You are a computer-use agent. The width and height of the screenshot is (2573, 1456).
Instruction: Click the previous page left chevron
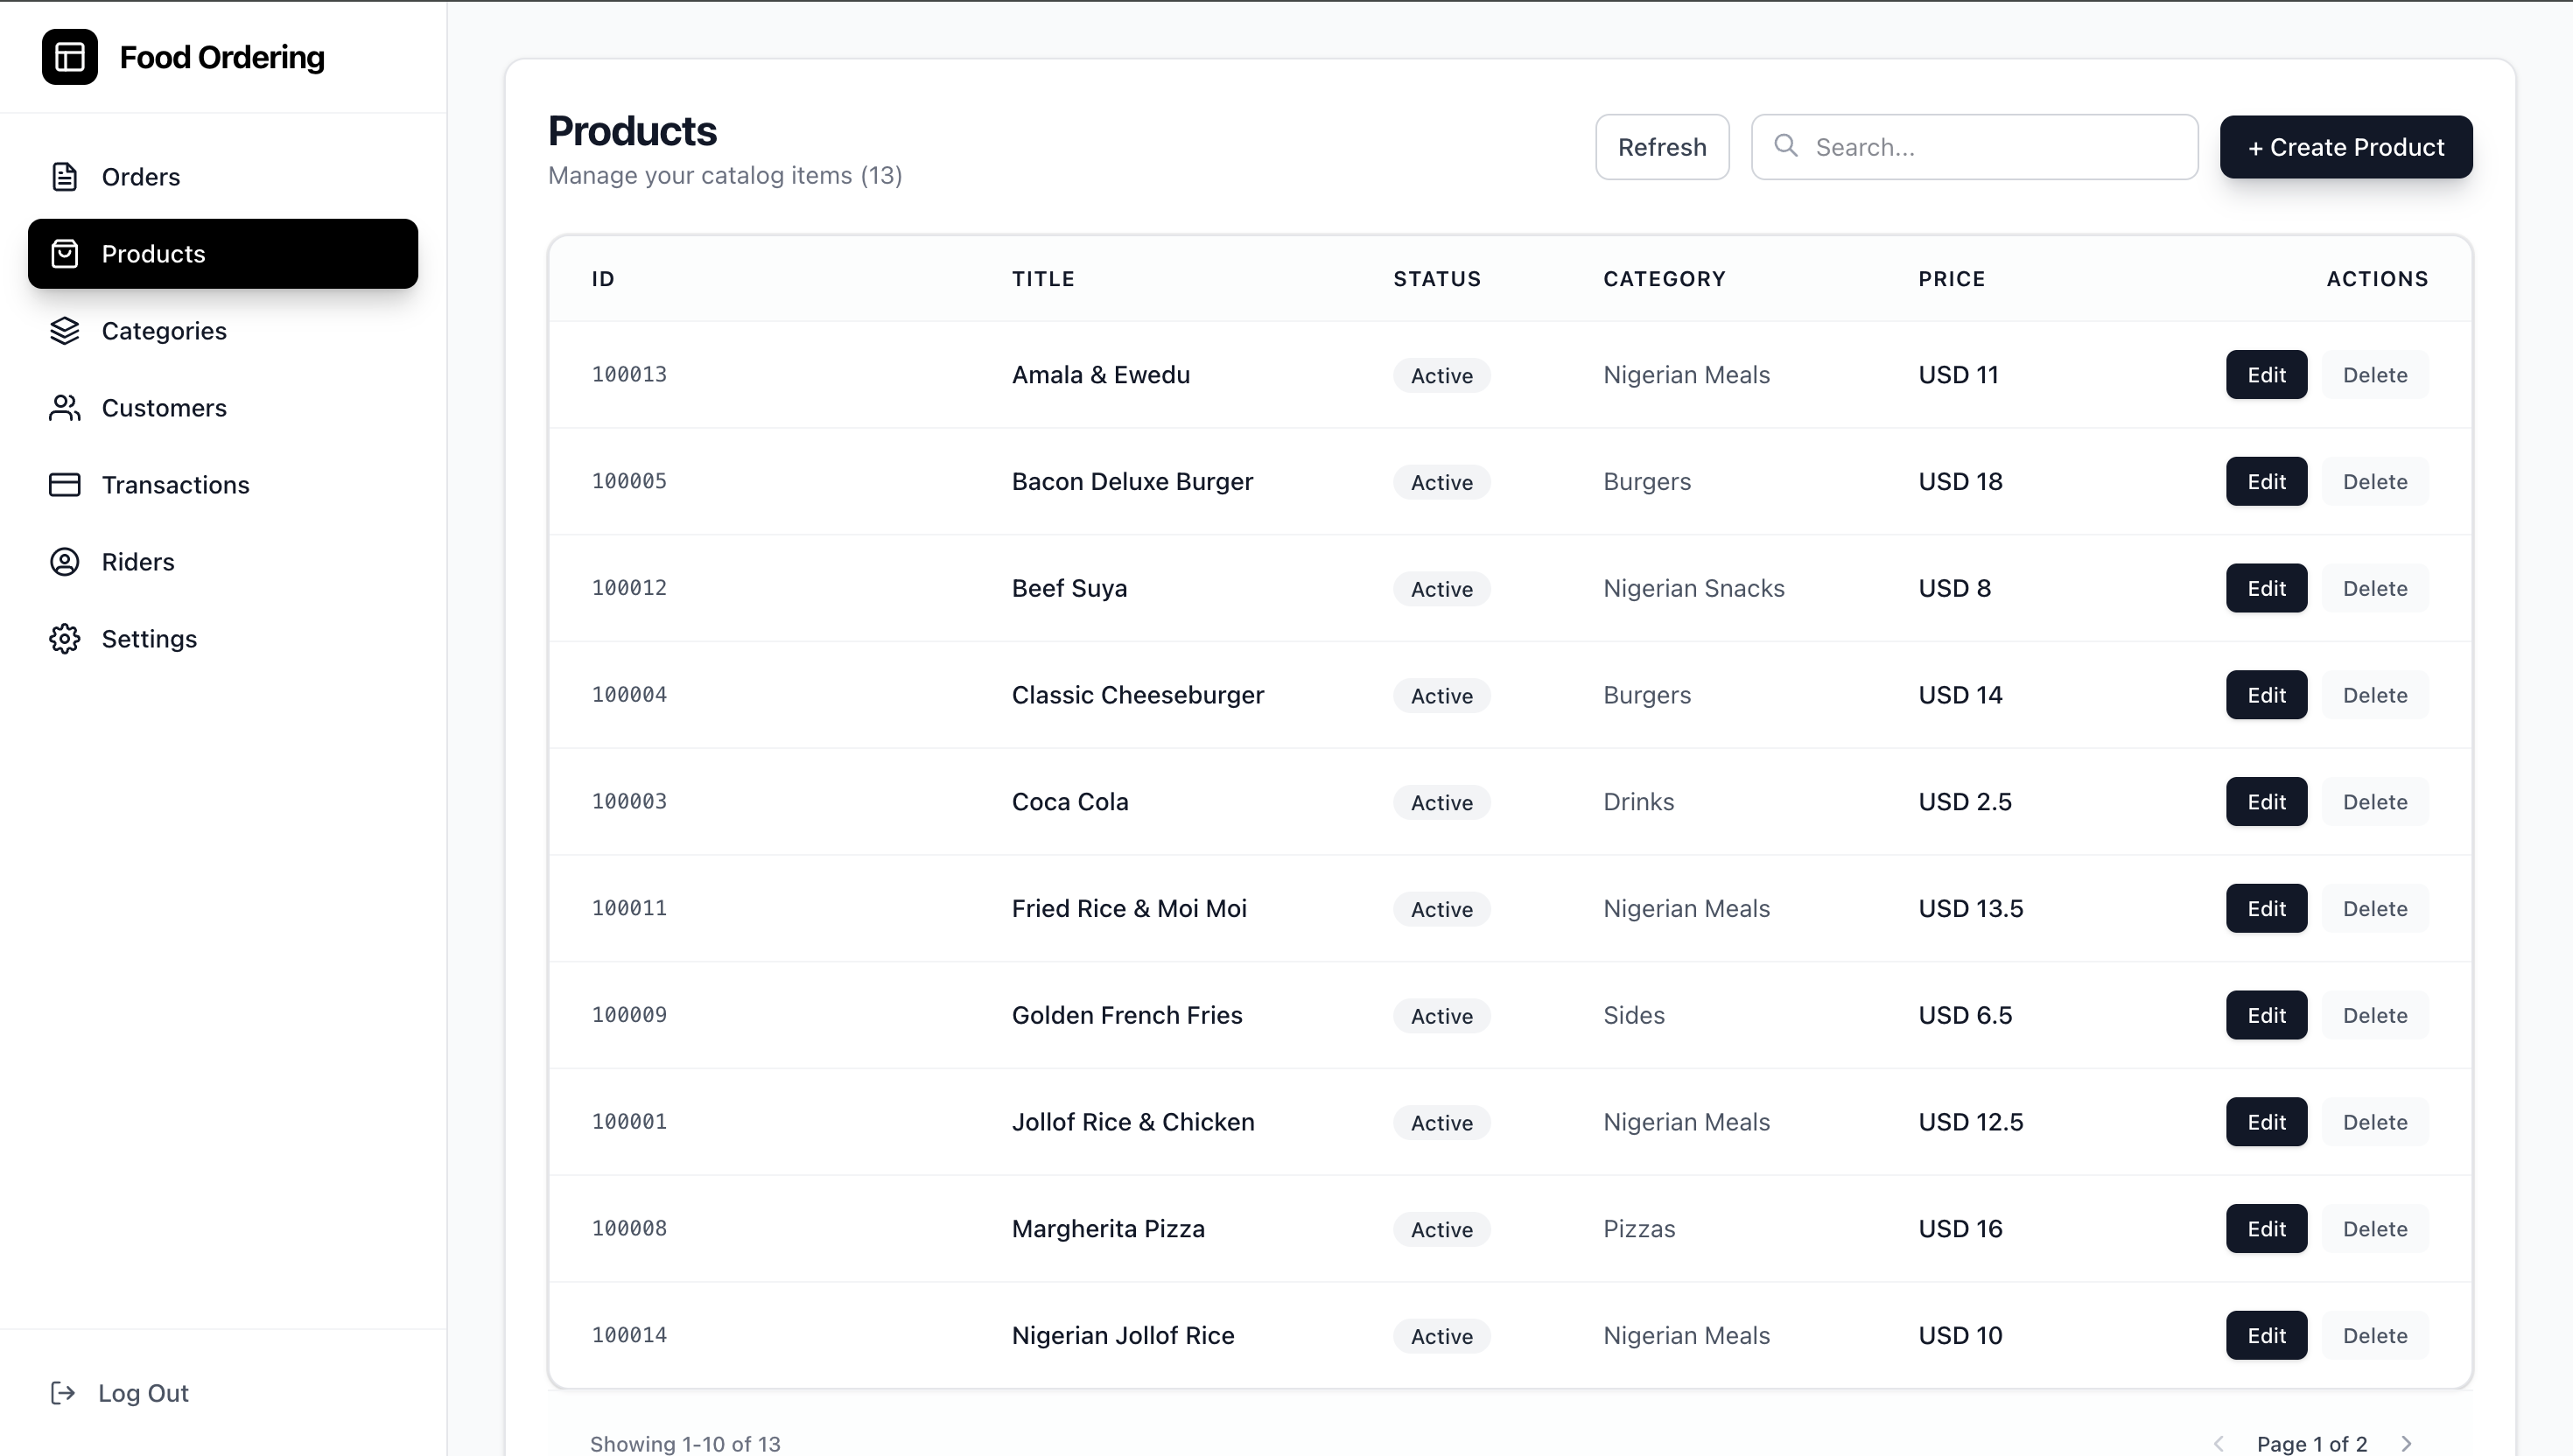[2219, 1443]
